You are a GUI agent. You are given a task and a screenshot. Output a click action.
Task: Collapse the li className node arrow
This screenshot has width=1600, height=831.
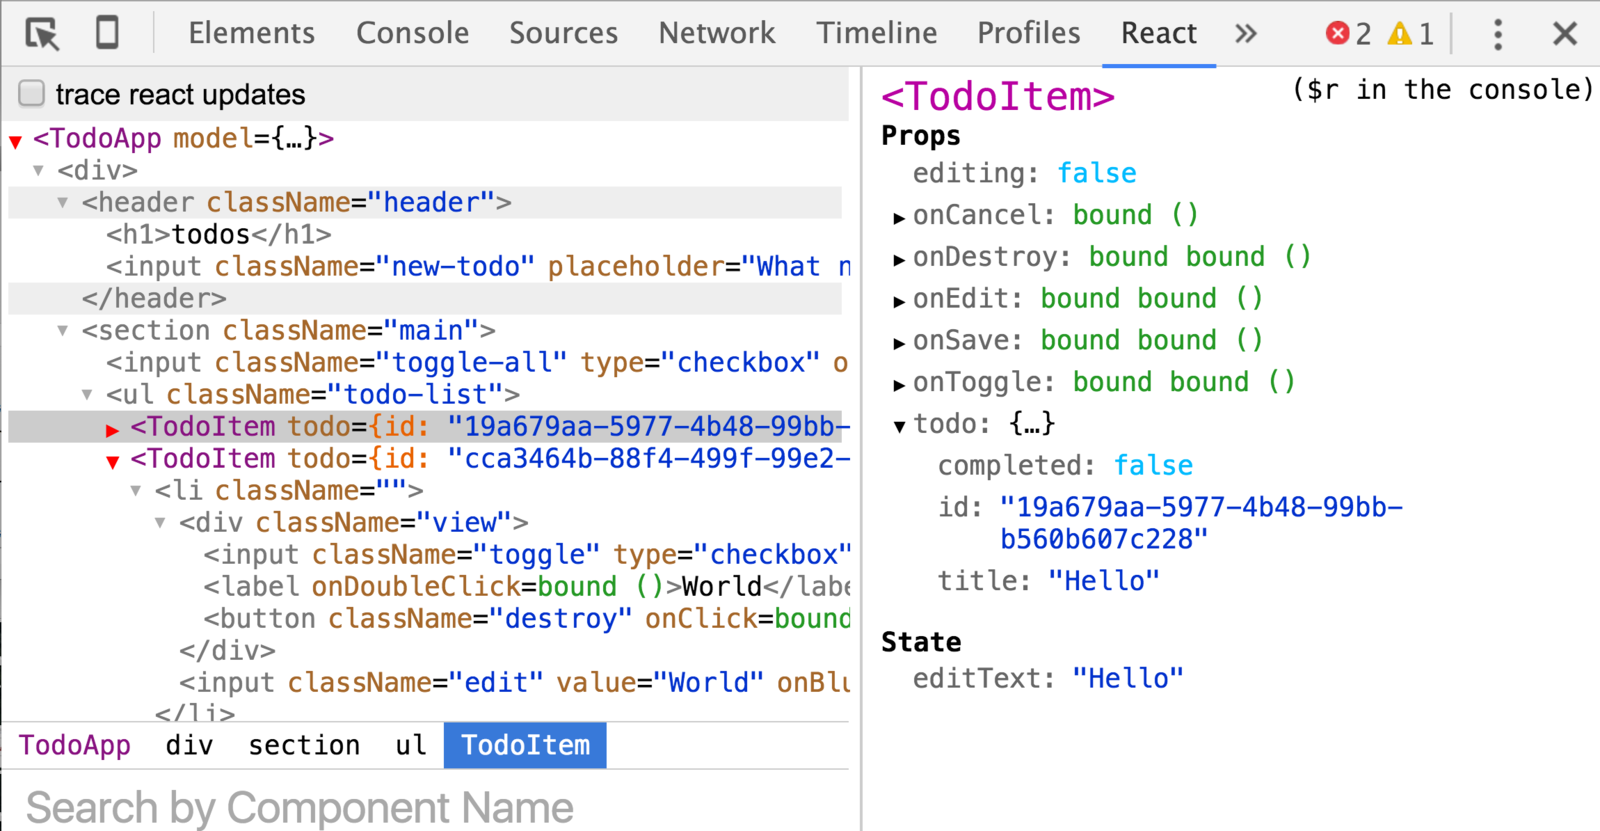click(136, 491)
